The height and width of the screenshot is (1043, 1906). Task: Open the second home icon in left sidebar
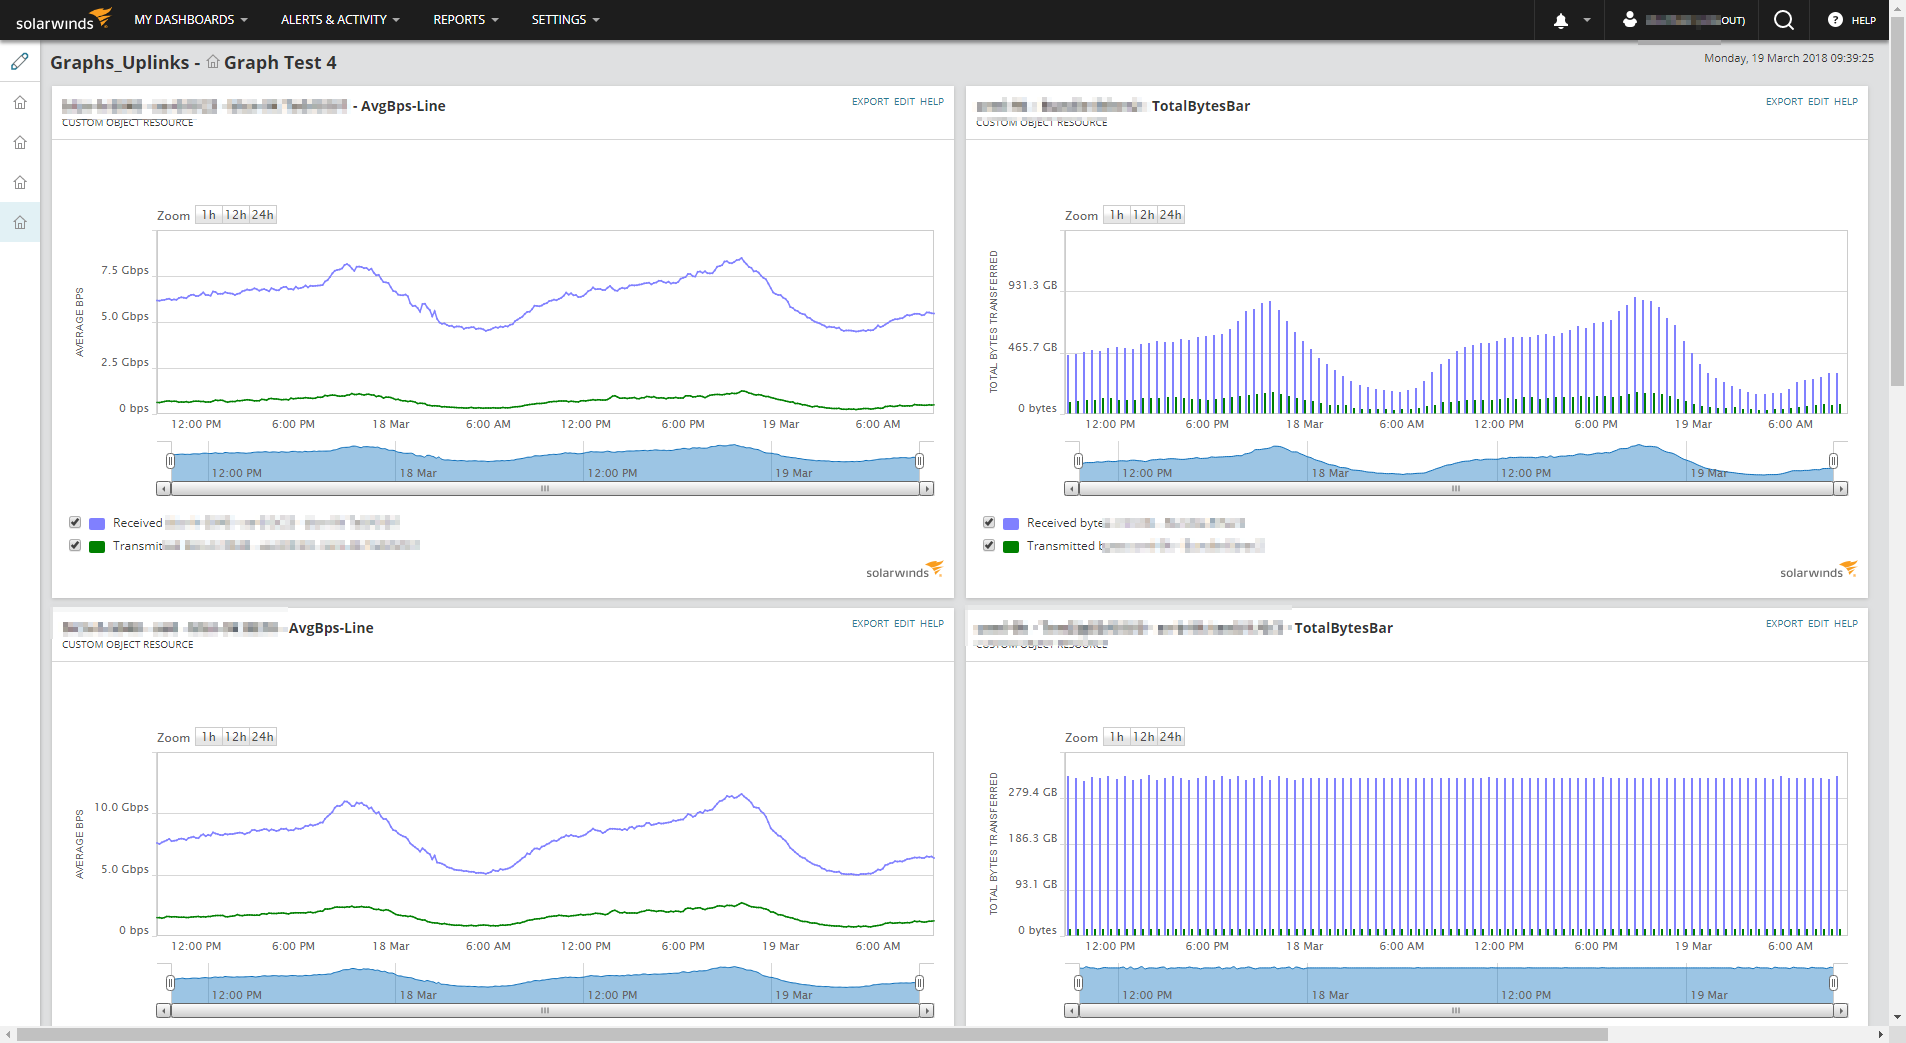(x=20, y=142)
